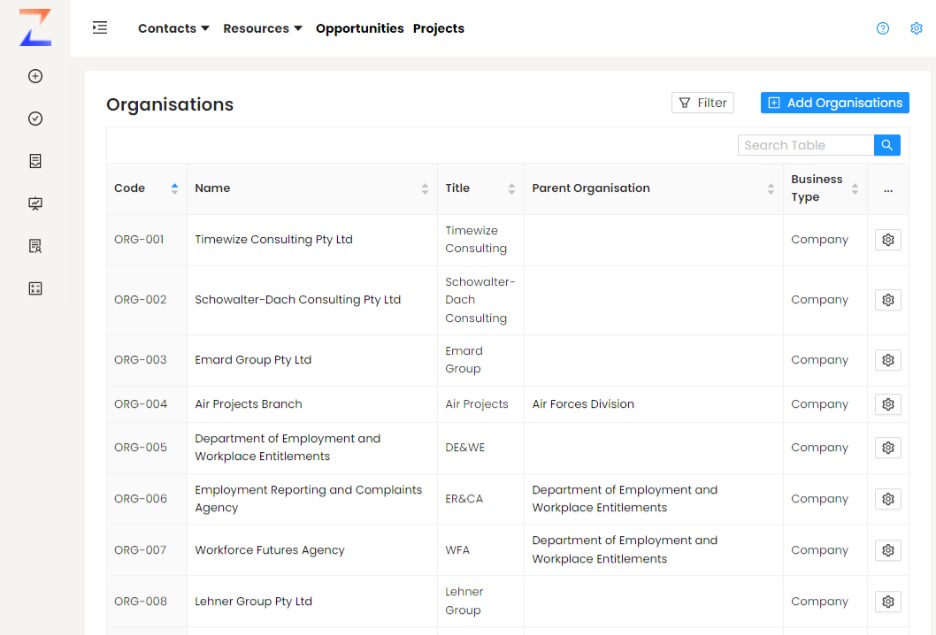Expand the Contacts dropdown menu

tap(173, 28)
